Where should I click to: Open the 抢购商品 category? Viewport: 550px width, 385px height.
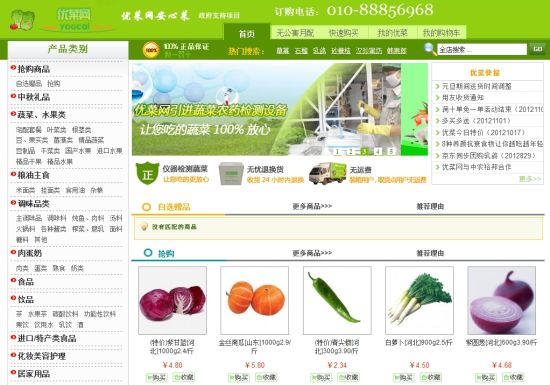tap(34, 69)
